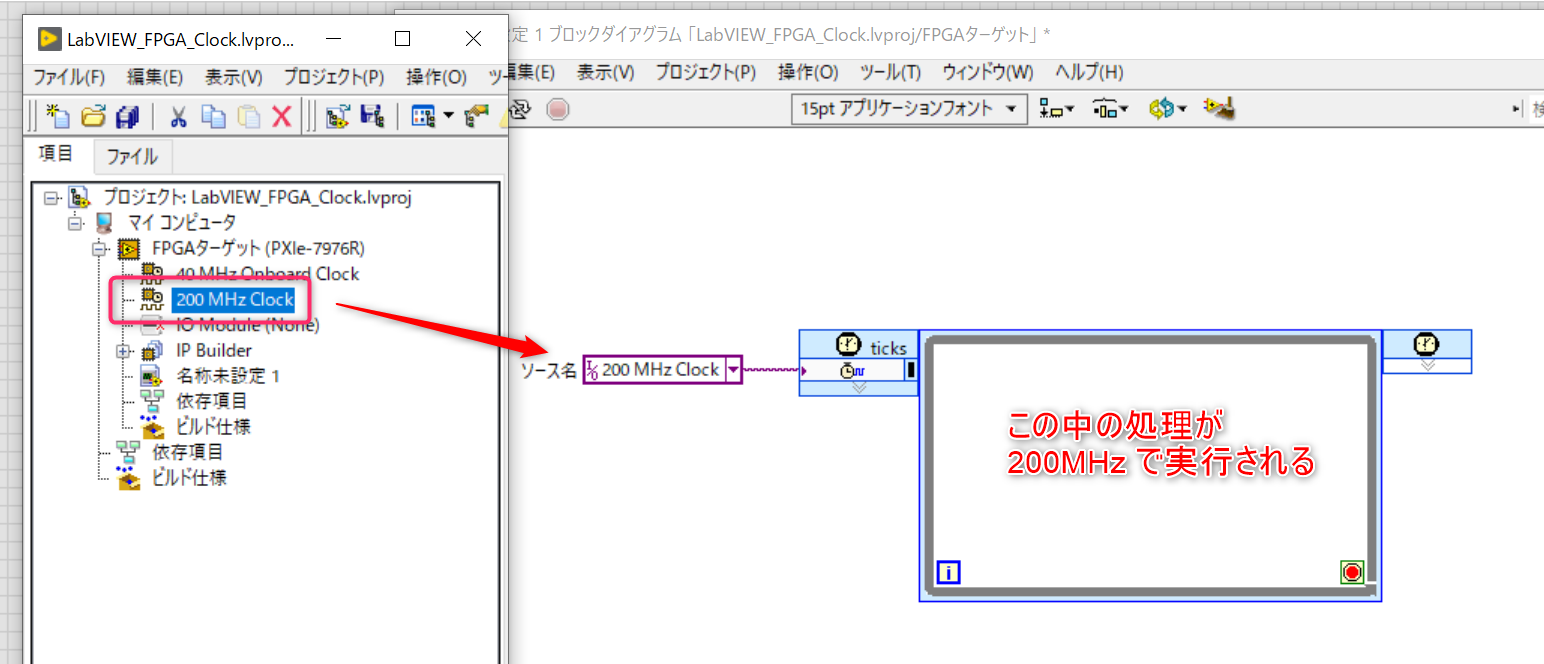Click the 200 MHz Clock item icon
Image resolution: width=1544 pixels, height=664 pixels.
pos(153,299)
